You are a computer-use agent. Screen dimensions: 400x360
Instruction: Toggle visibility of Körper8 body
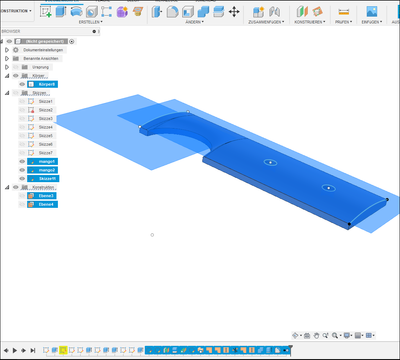click(x=22, y=84)
